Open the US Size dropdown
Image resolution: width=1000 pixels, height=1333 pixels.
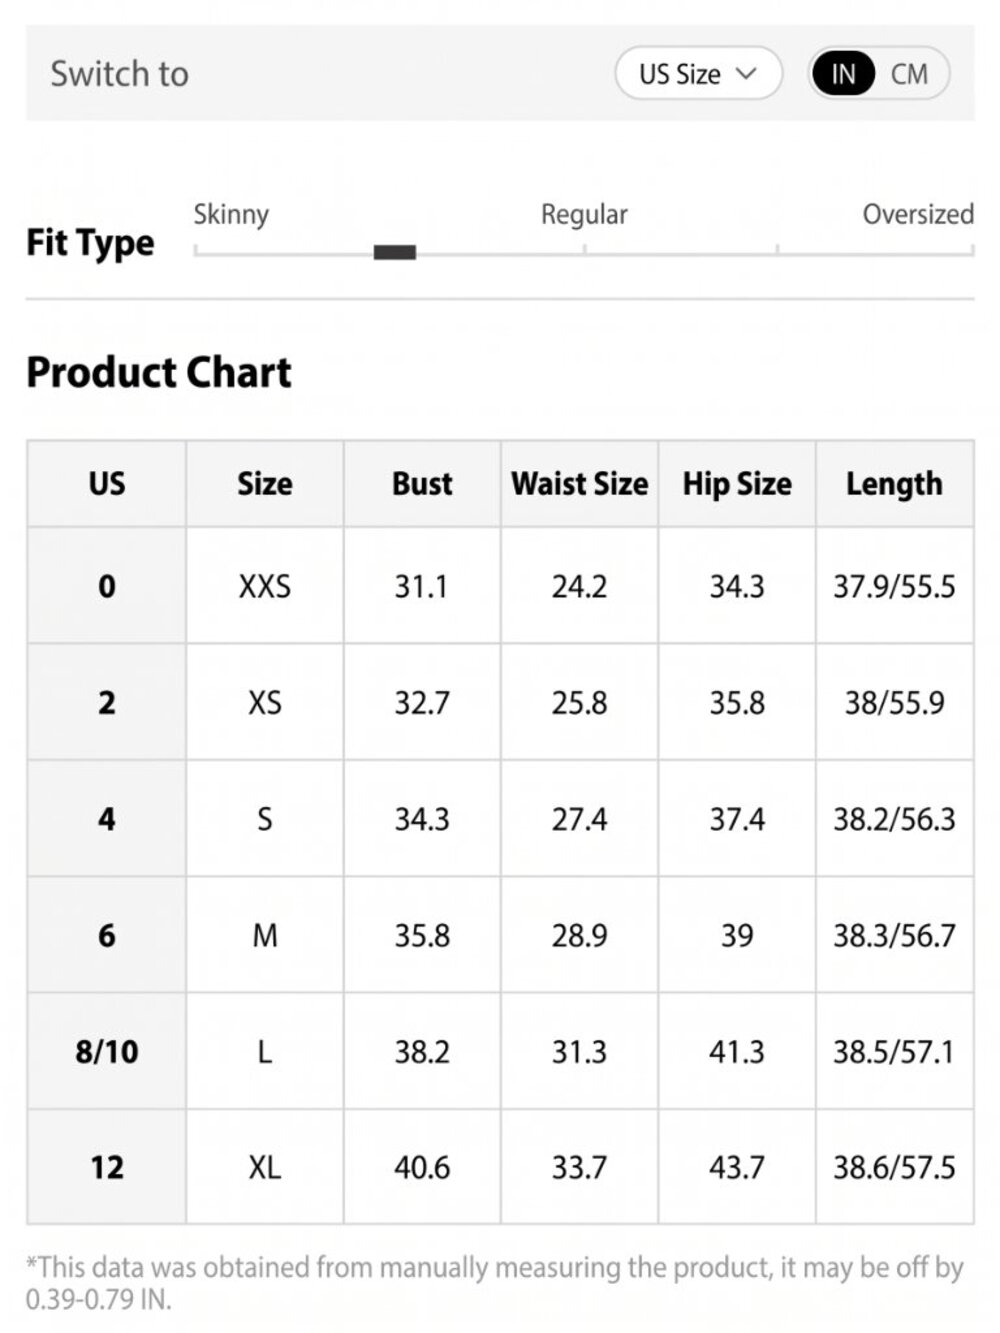[x=698, y=74]
